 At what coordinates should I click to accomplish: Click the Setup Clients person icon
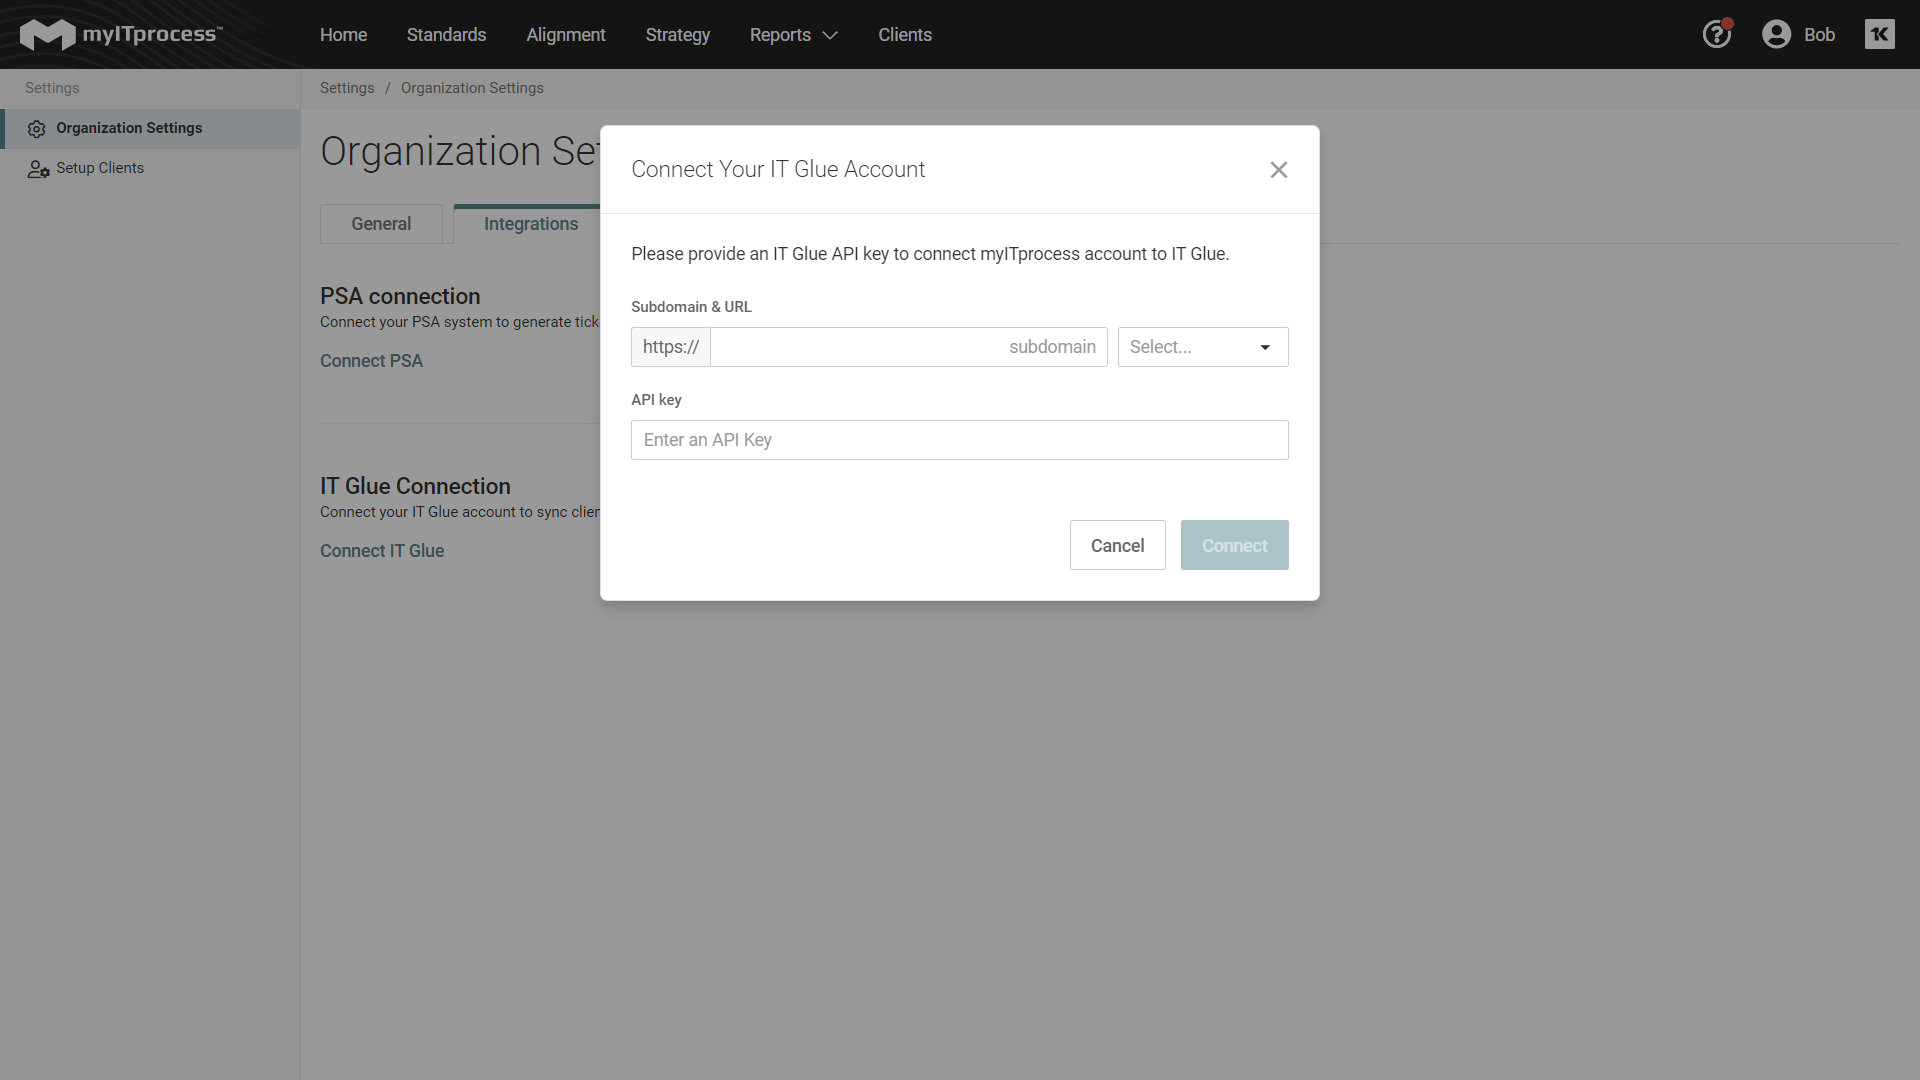coord(38,169)
